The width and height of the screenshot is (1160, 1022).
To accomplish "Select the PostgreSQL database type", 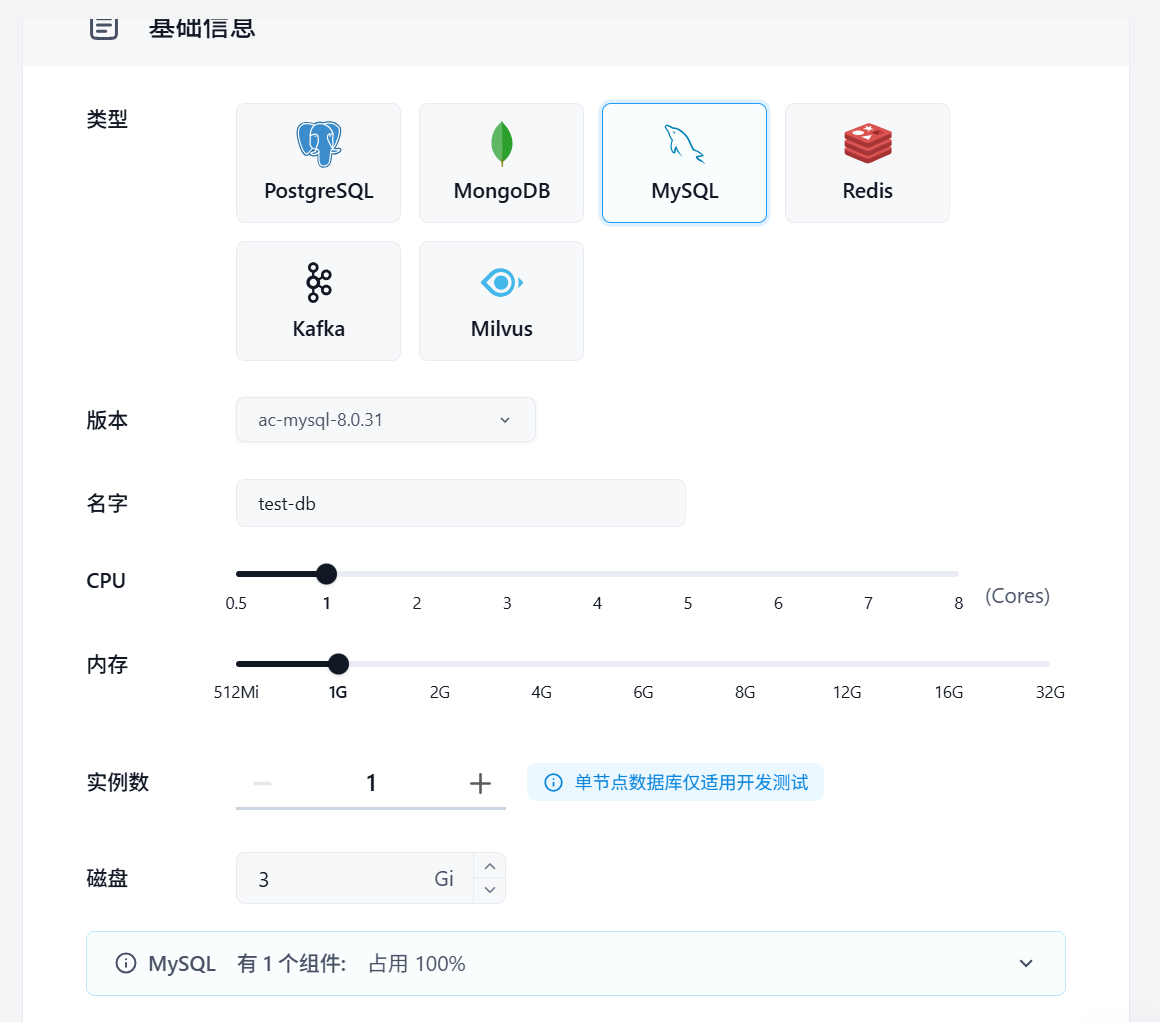I will (318, 163).
